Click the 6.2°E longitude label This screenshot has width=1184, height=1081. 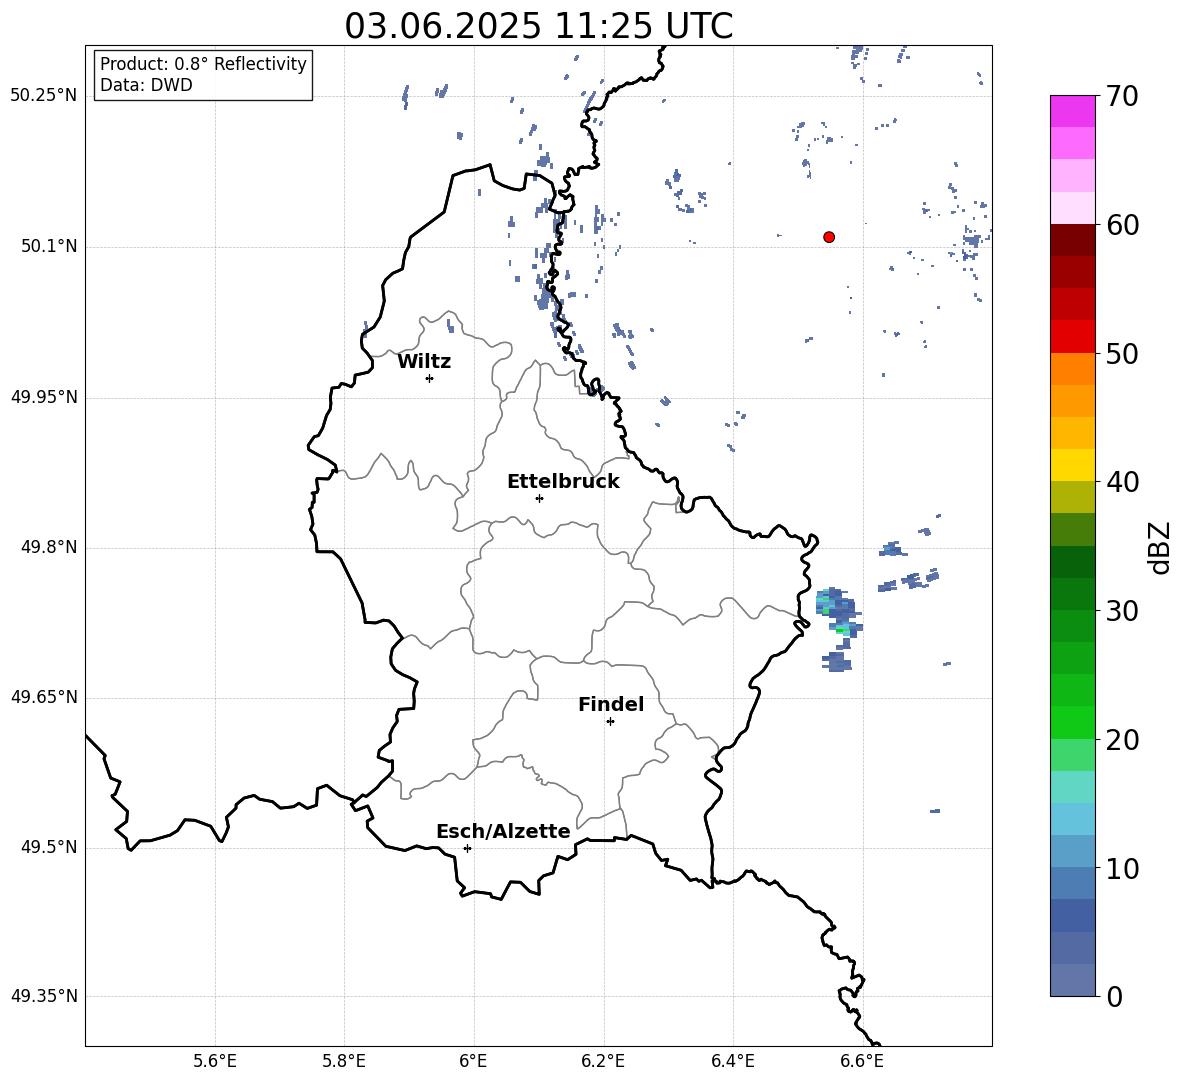(603, 1061)
